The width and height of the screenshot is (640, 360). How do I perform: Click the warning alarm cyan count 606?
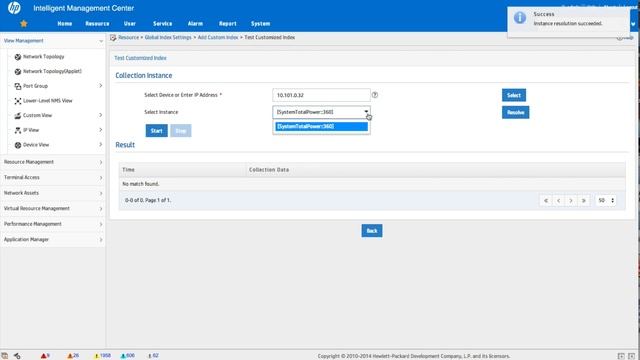point(128,356)
